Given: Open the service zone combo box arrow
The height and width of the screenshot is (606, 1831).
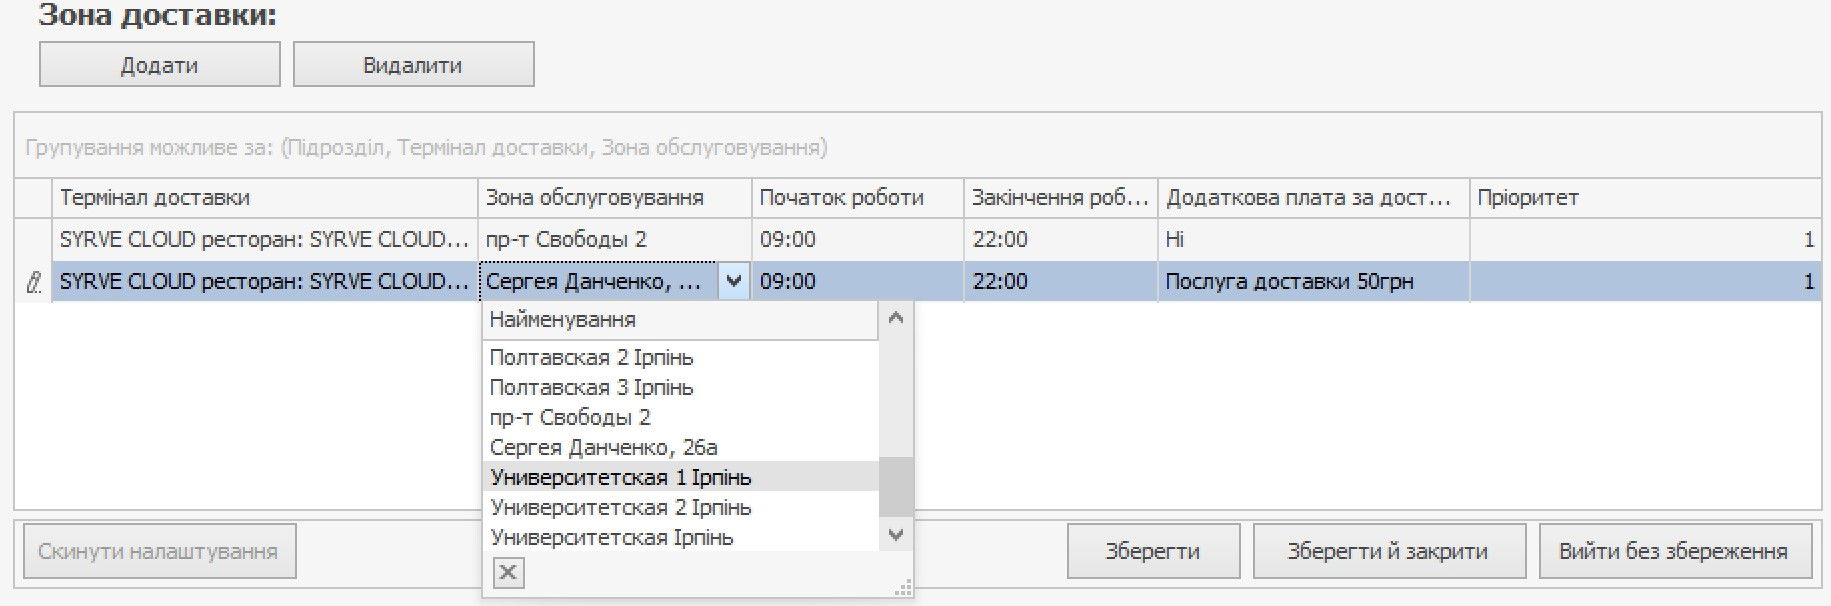Looking at the screenshot, I should (734, 282).
